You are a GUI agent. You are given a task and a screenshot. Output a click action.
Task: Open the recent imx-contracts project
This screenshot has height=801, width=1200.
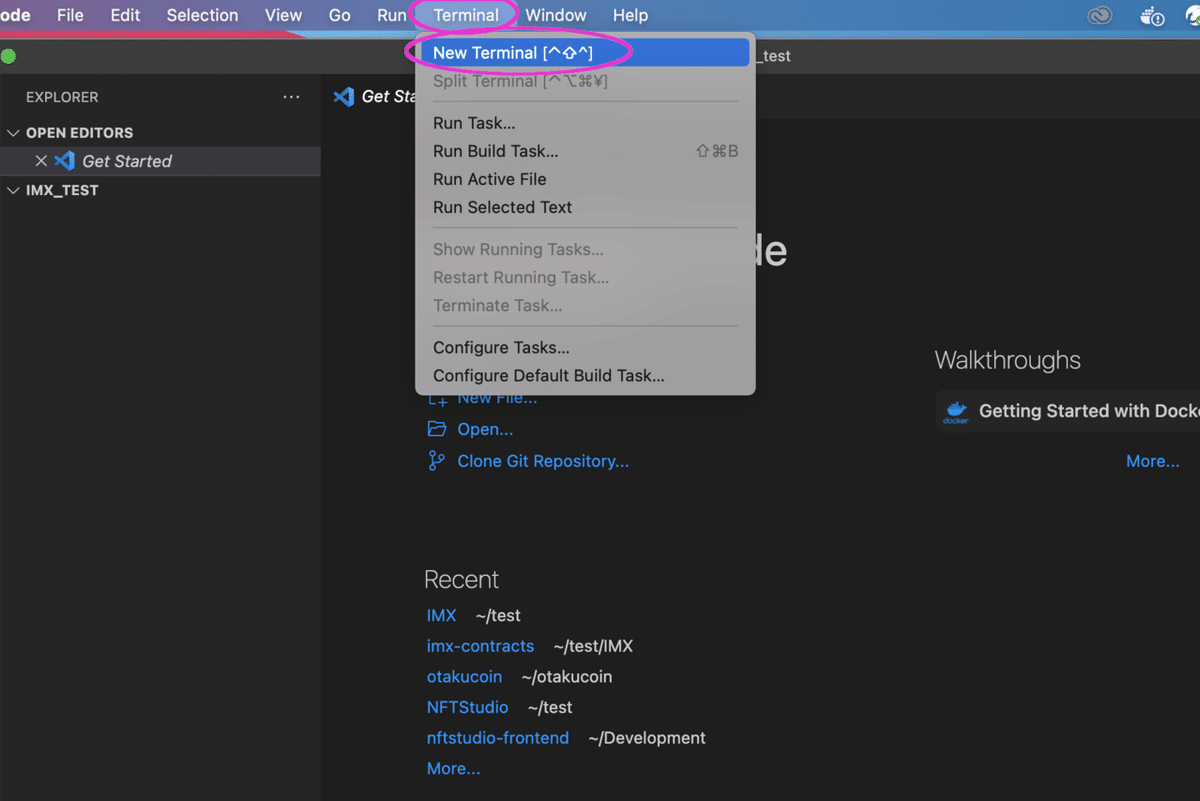[480, 646]
